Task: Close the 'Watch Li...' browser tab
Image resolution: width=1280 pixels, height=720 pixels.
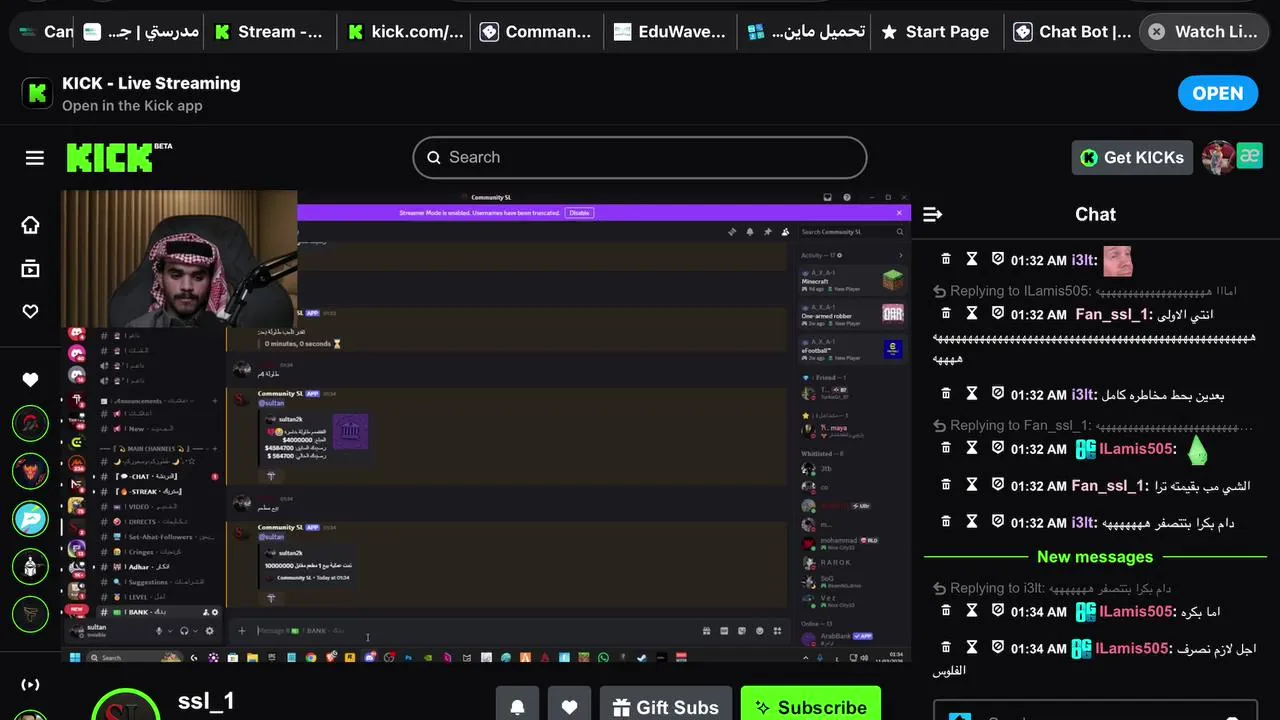Action: coord(1156,32)
